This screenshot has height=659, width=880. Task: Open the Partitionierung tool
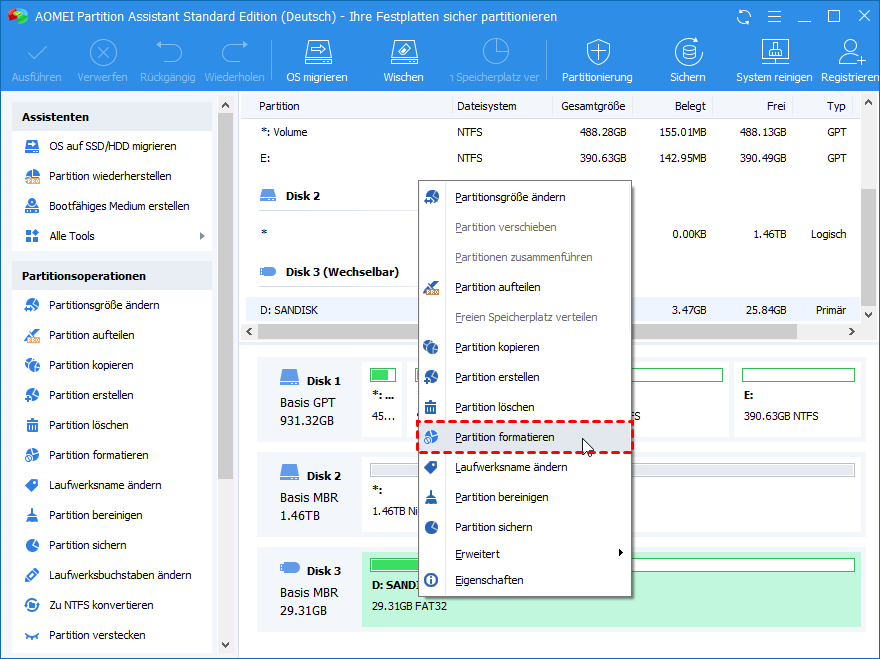pos(597,60)
